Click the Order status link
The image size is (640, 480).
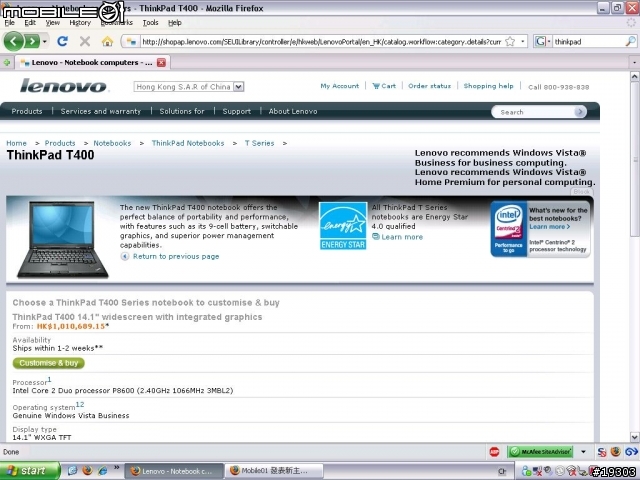[429, 86]
